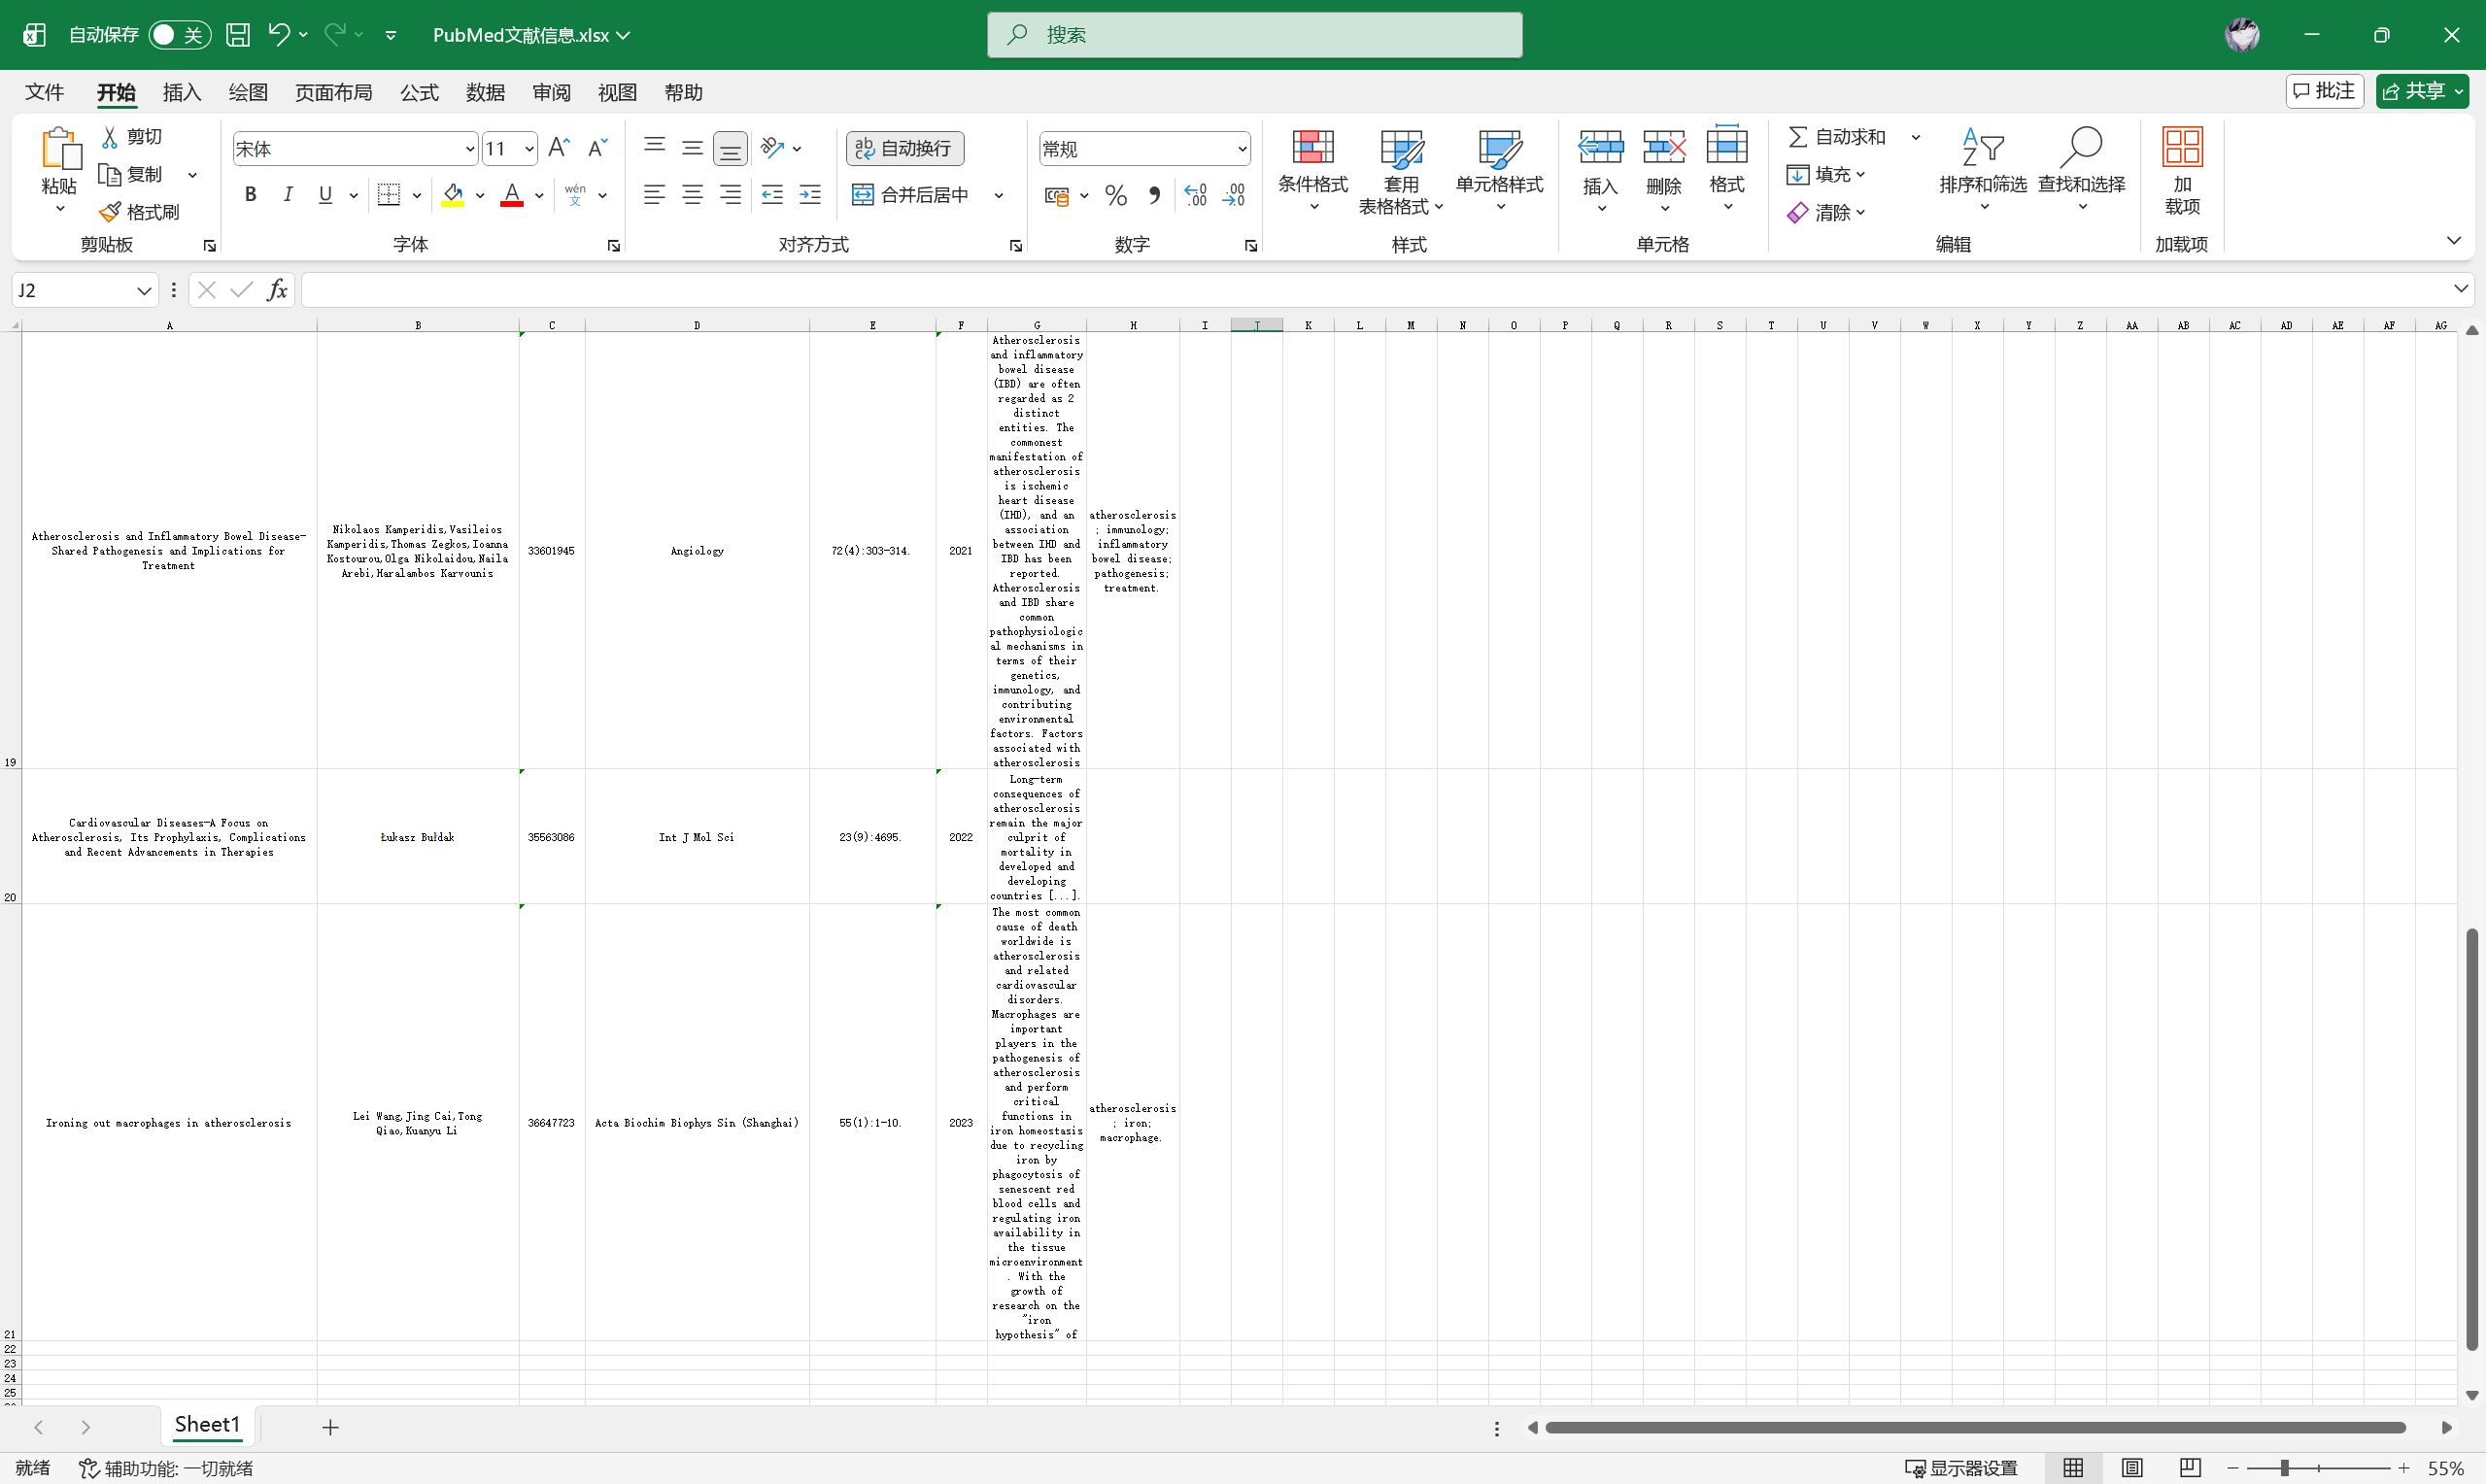The width and height of the screenshot is (2486, 1484).
Task: Click the percent style icon
Action: (1116, 195)
